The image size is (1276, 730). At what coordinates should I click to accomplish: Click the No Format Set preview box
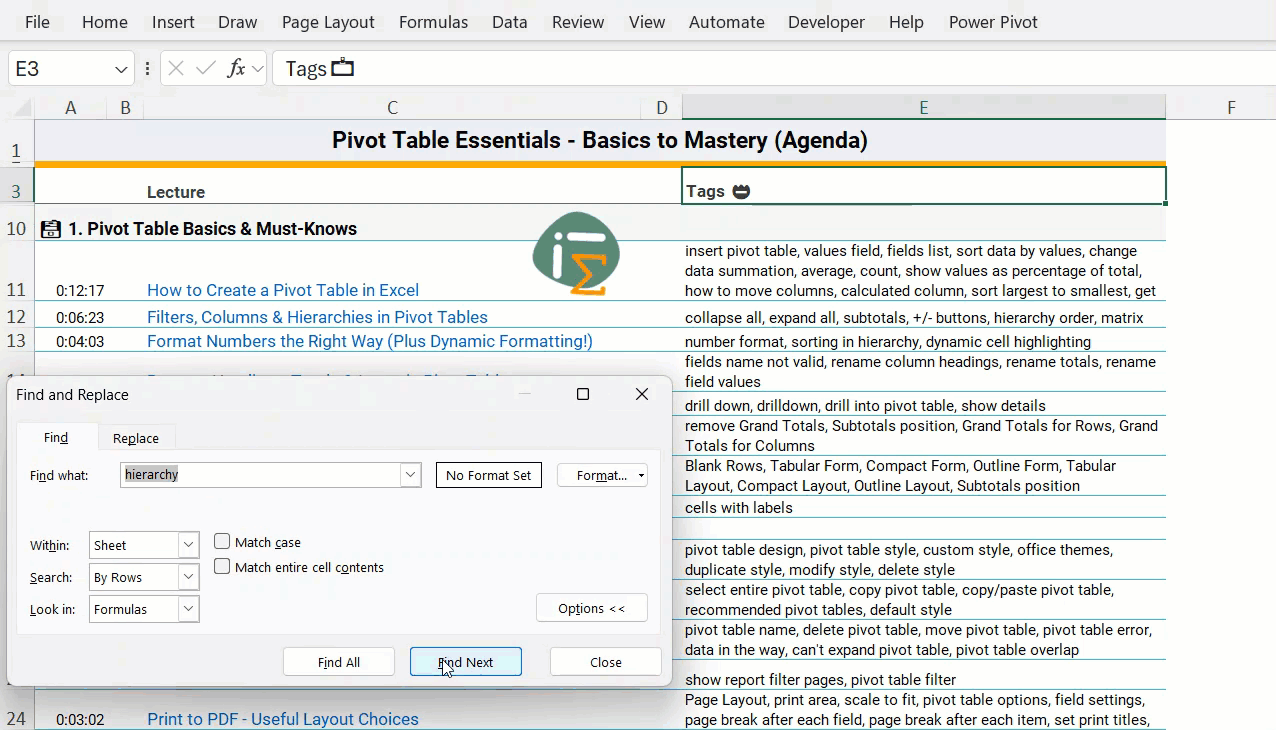click(489, 475)
